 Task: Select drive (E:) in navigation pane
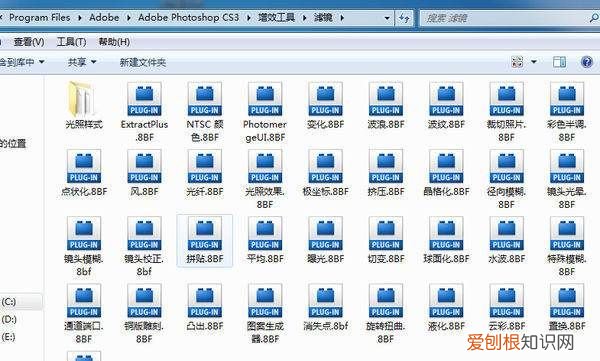pos(8,337)
